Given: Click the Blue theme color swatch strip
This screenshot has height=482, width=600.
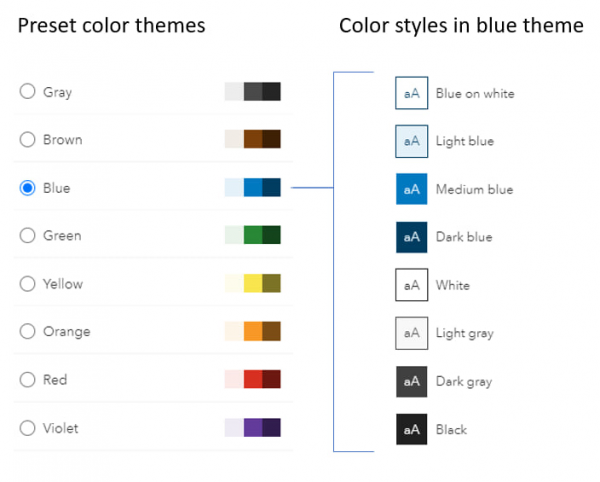Looking at the screenshot, I should point(253,187).
